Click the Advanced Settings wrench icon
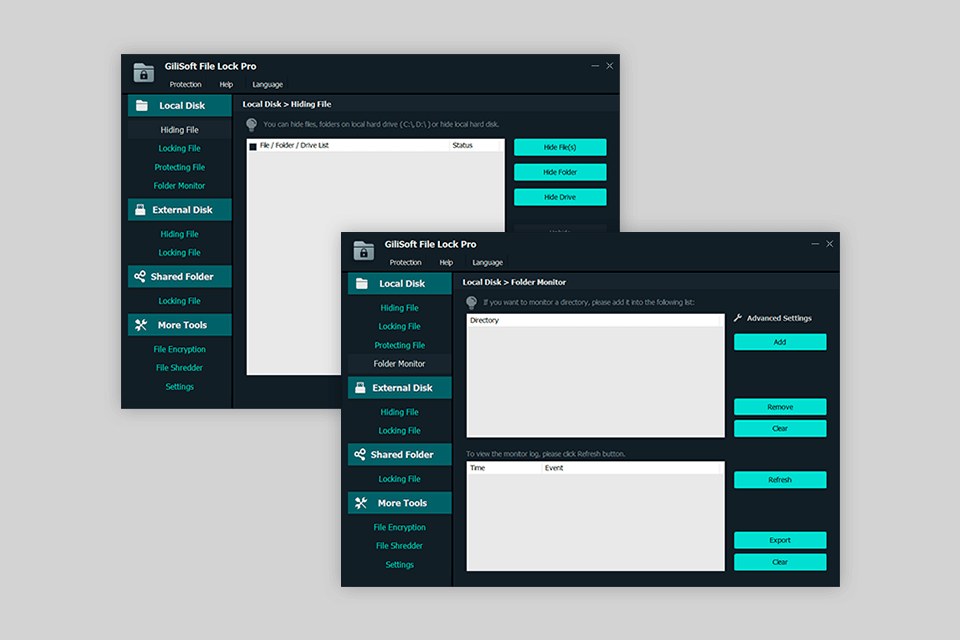Viewport: 960px width, 640px height. [x=738, y=318]
